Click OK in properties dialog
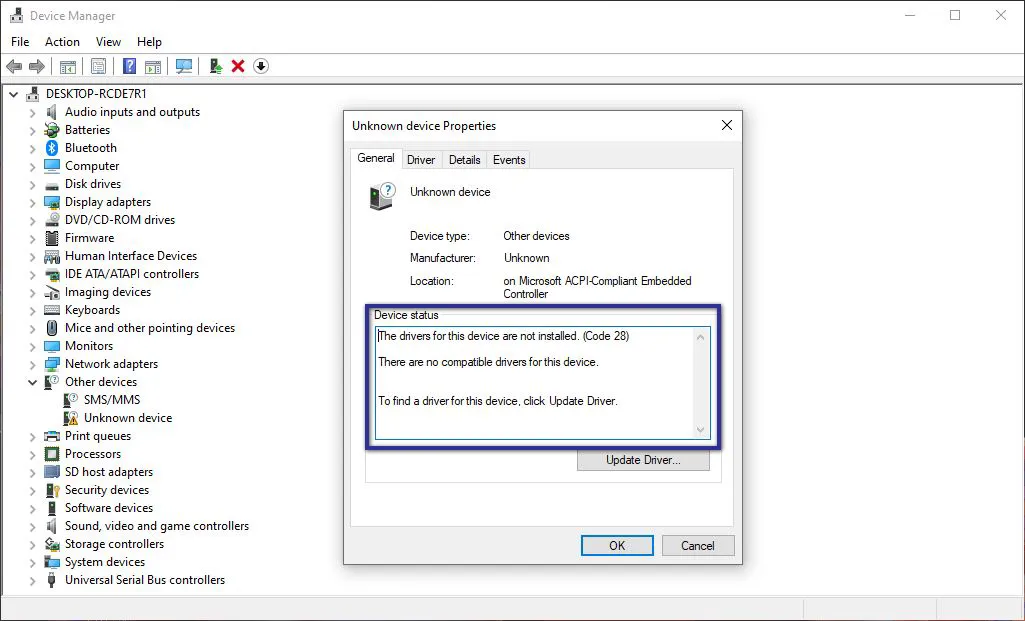The width and height of the screenshot is (1025, 621). [617, 546]
